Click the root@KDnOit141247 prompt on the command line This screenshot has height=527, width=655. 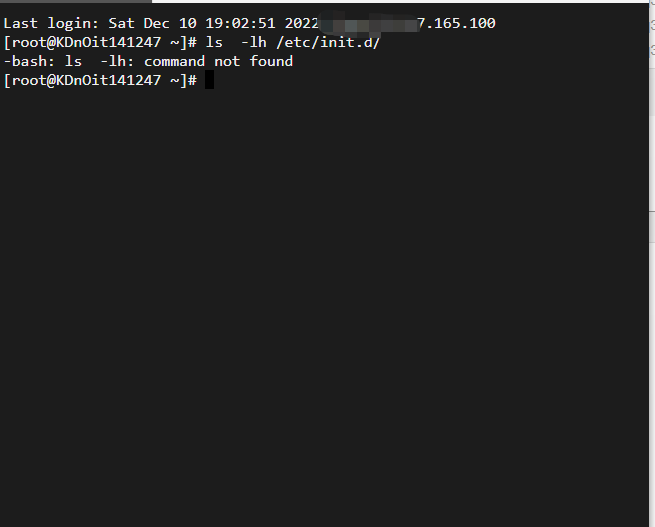pos(91,42)
